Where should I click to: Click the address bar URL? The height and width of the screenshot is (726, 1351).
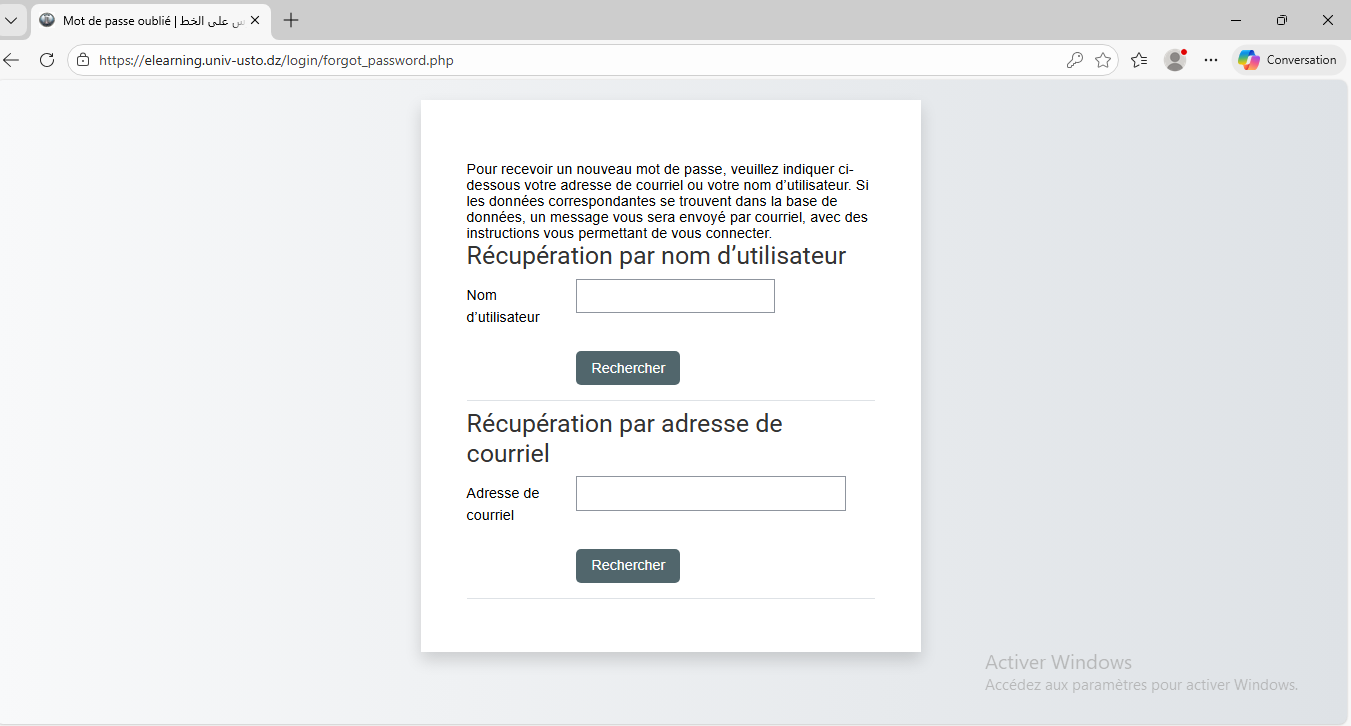coord(275,60)
